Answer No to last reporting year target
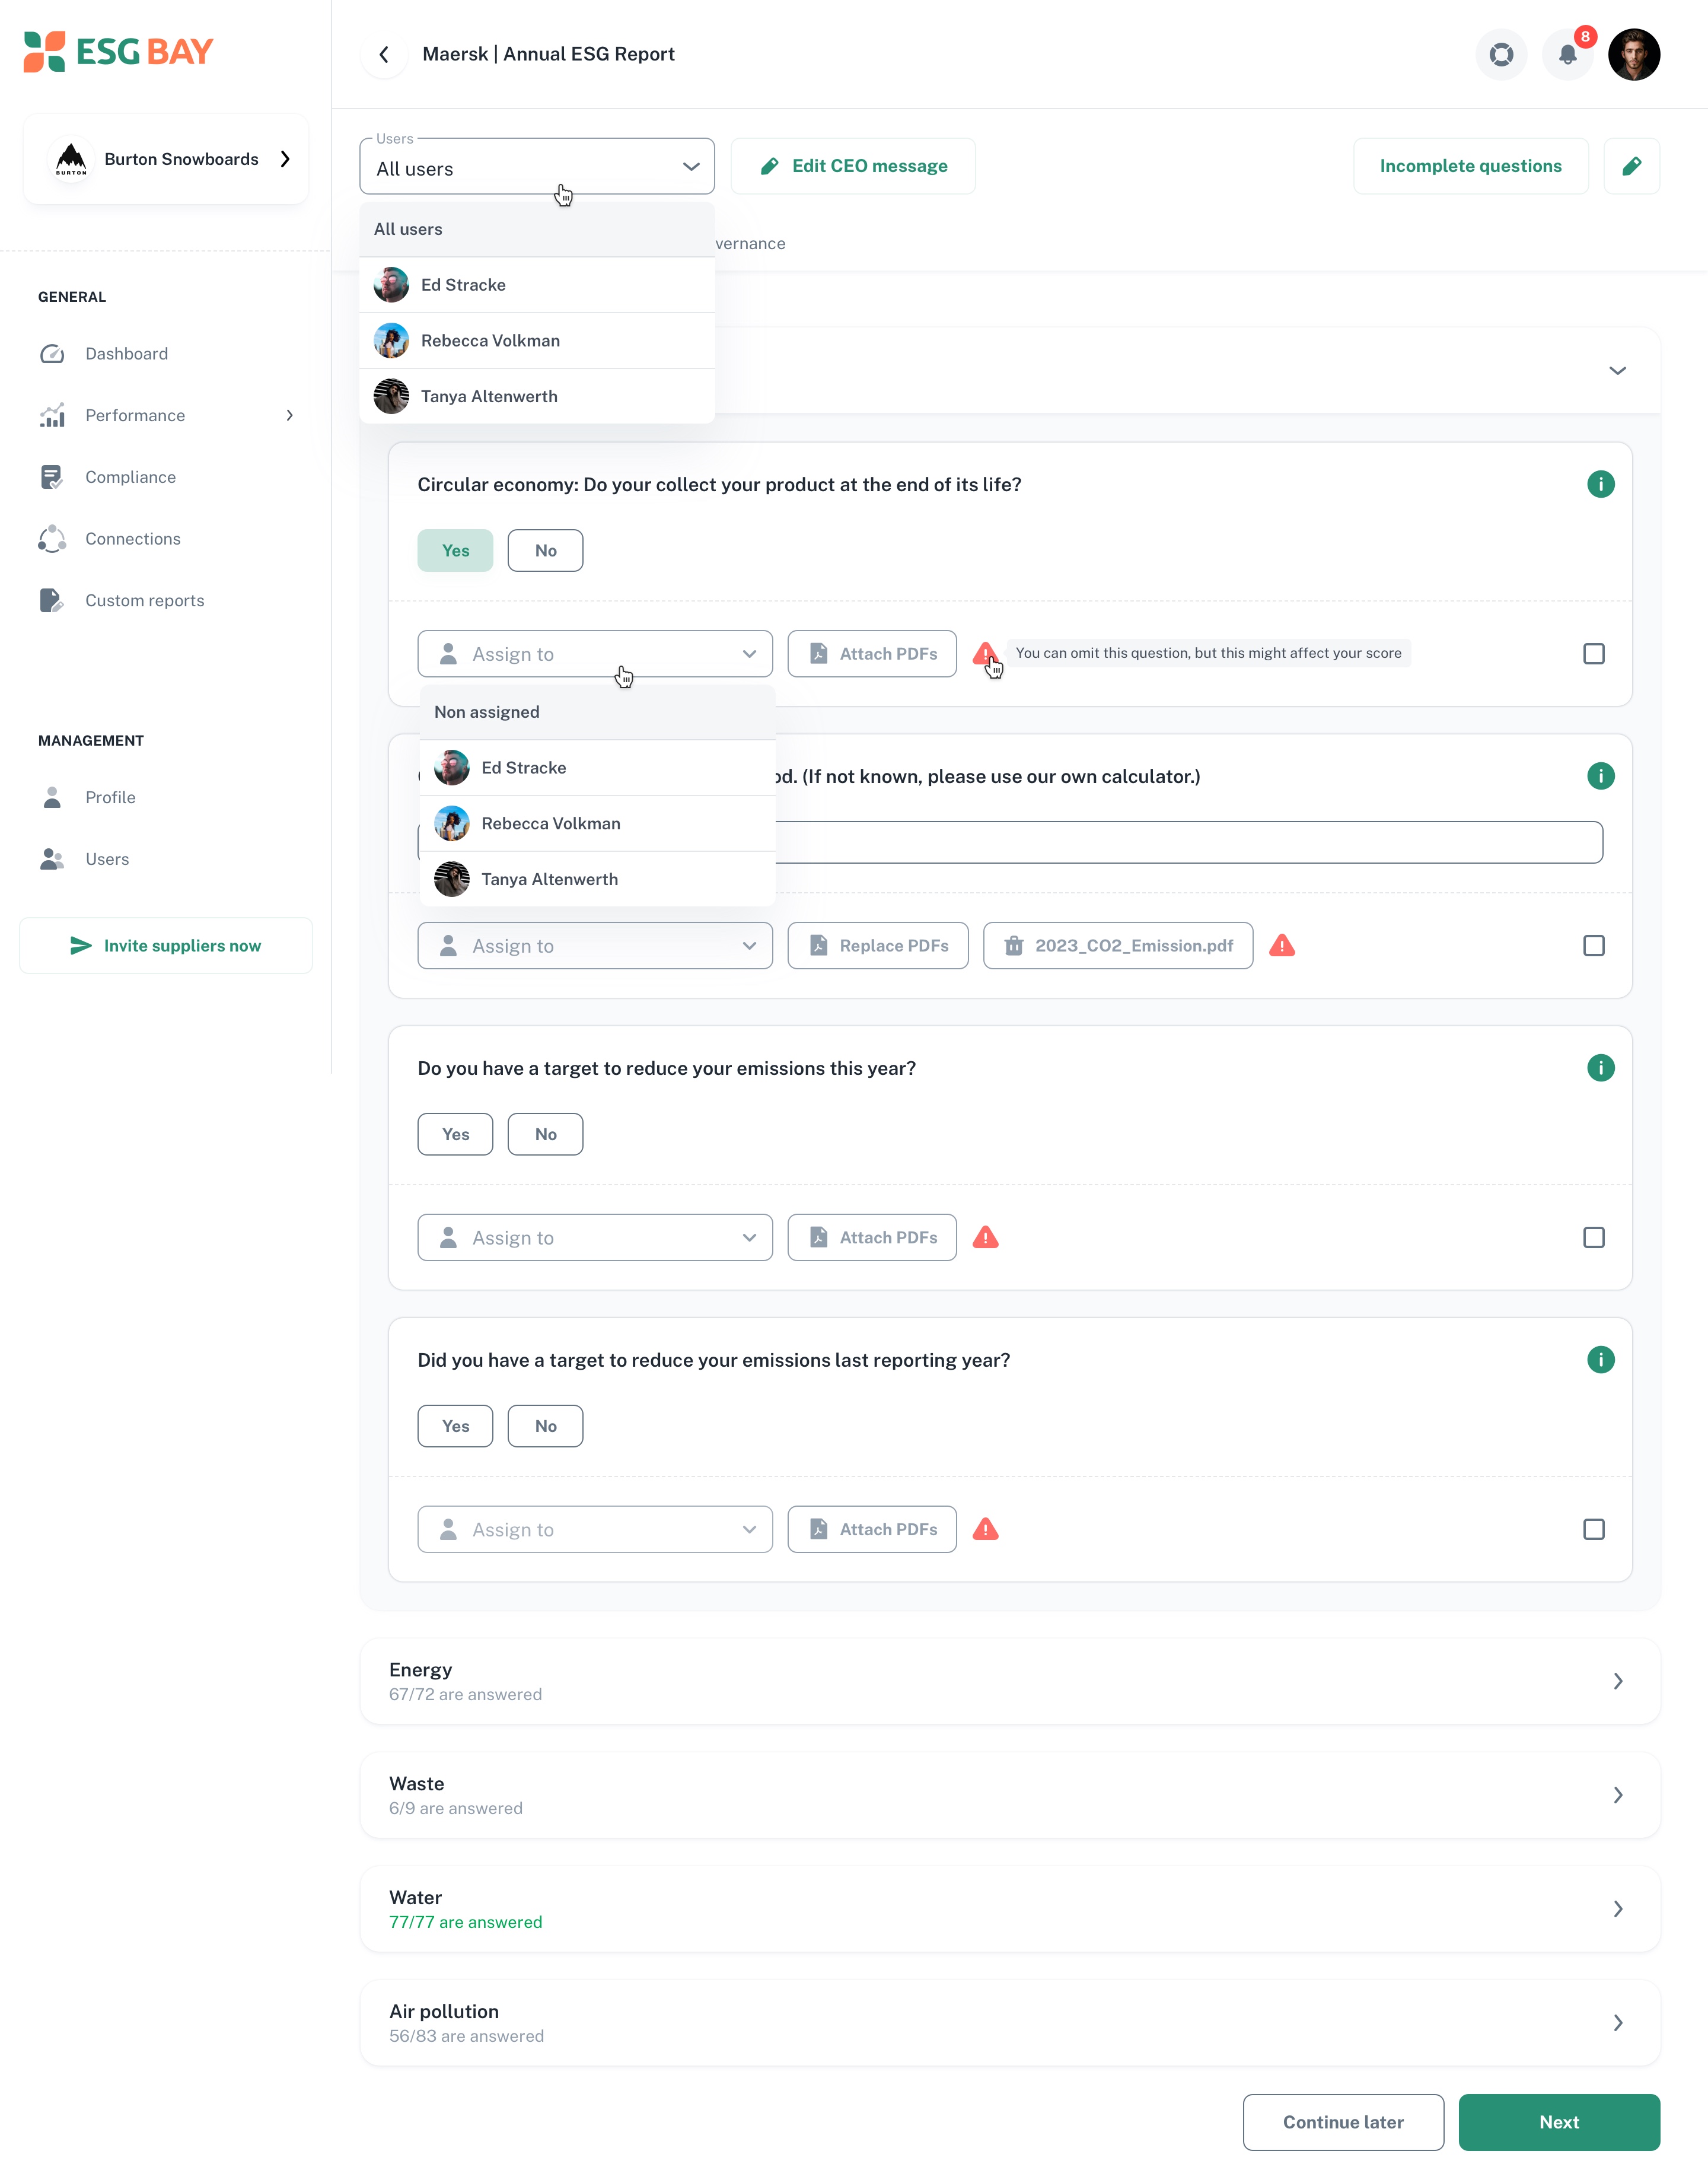The height and width of the screenshot is (2183, 1708). (545, 1427)
